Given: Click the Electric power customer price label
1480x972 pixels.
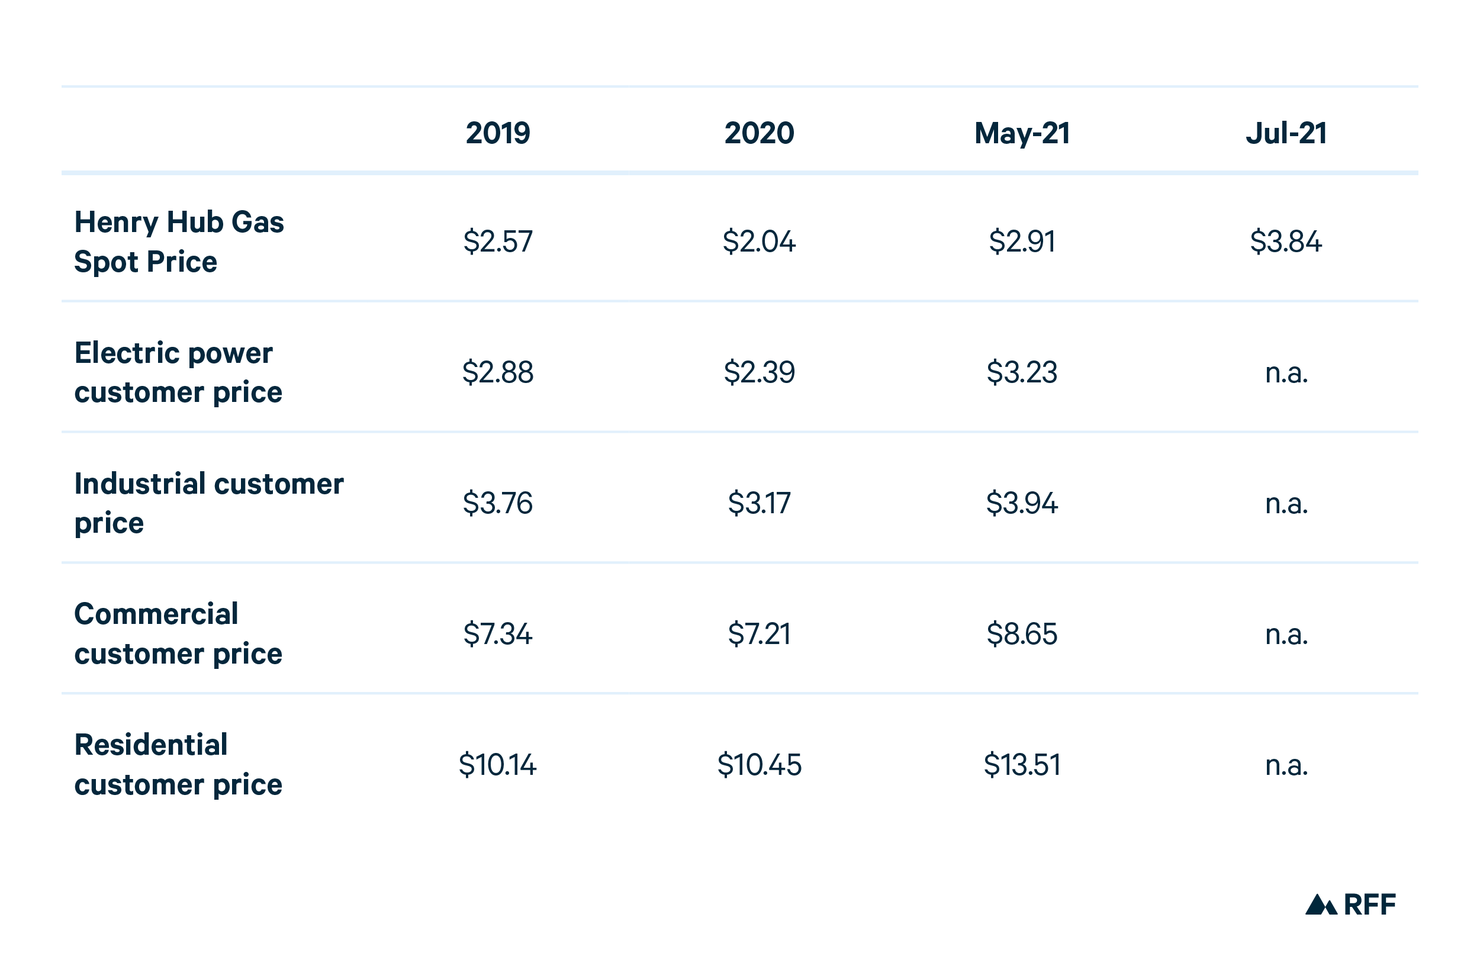Looking at the screenshot, I should 178,372.
